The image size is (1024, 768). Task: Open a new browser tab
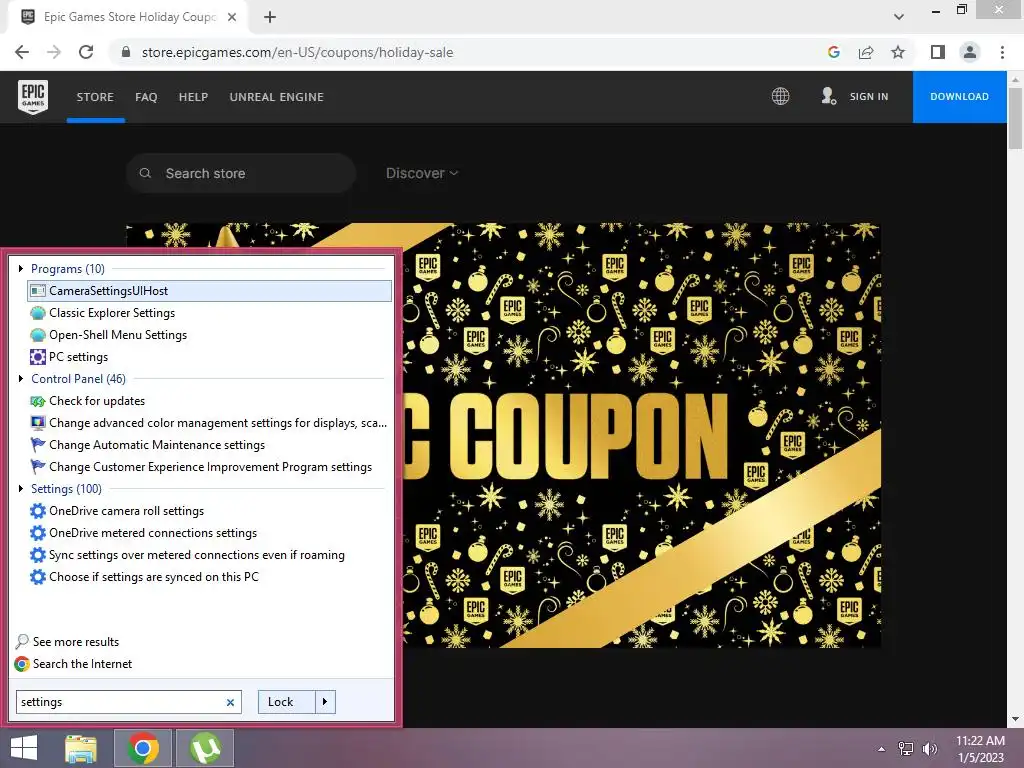tap(270, 18)
